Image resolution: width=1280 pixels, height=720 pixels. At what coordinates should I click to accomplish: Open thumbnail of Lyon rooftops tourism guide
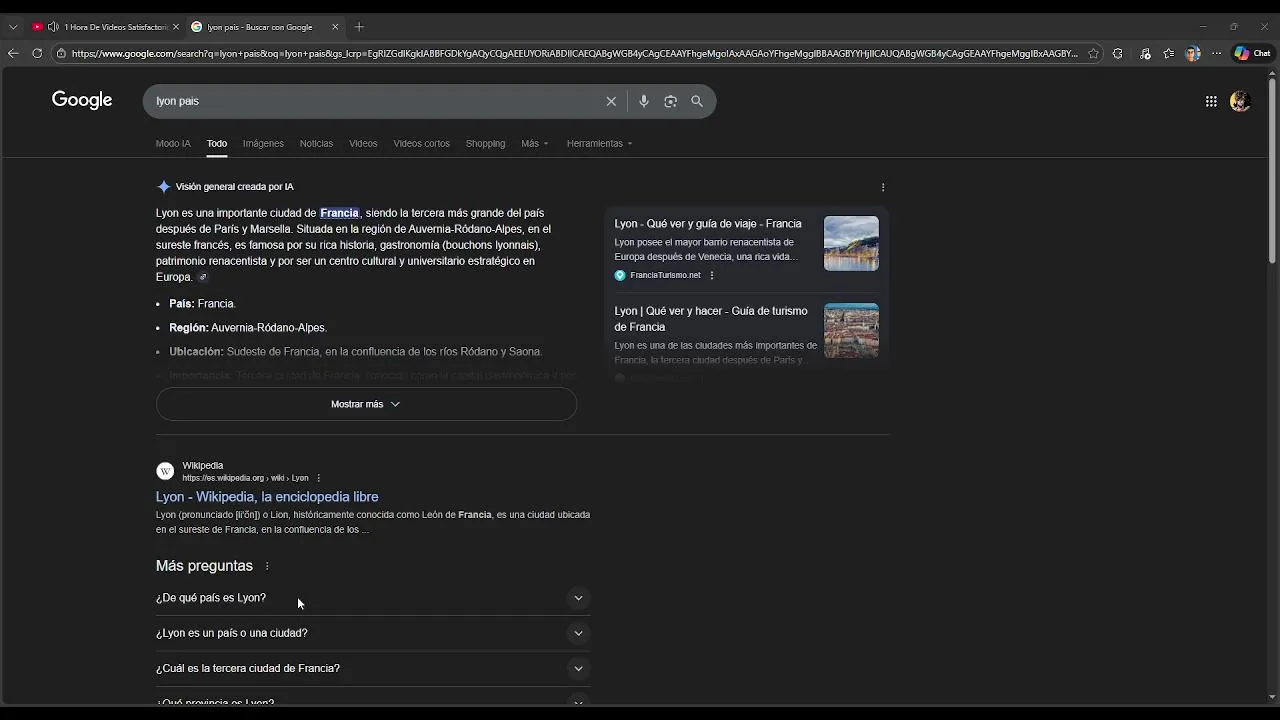pos(851,330)
